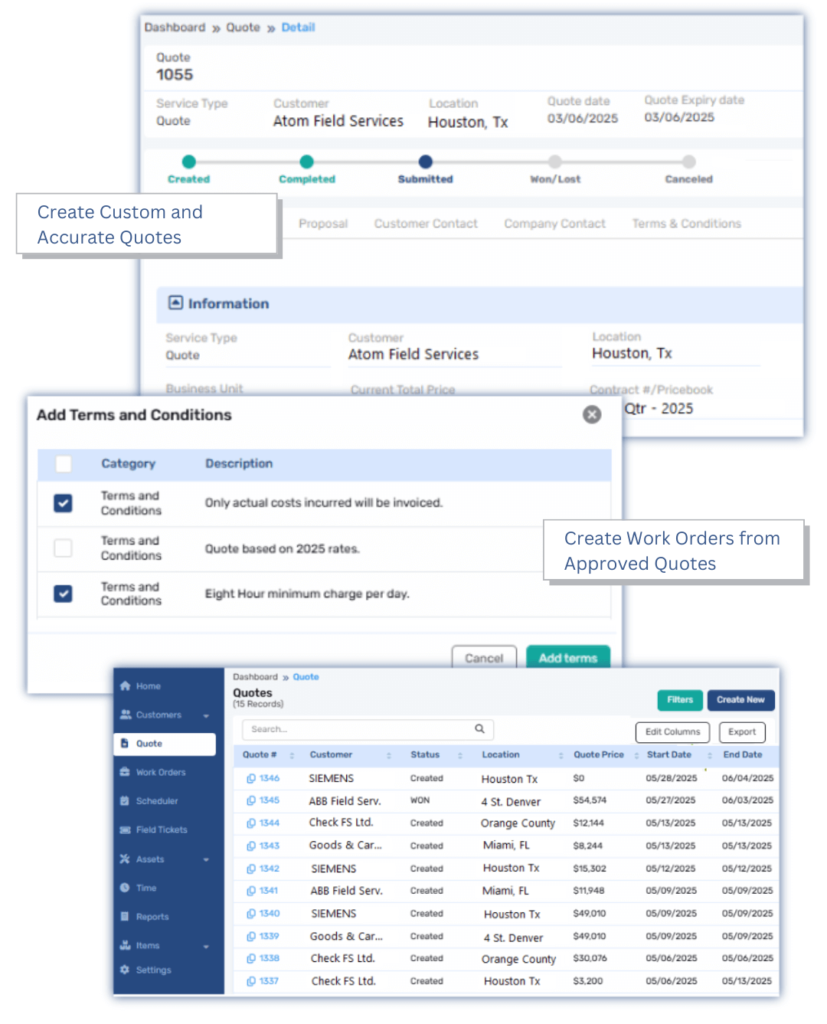Expand the Assets sidebar submenu
This screenshot has width=827, height=1024.
(x=205, y=859)
